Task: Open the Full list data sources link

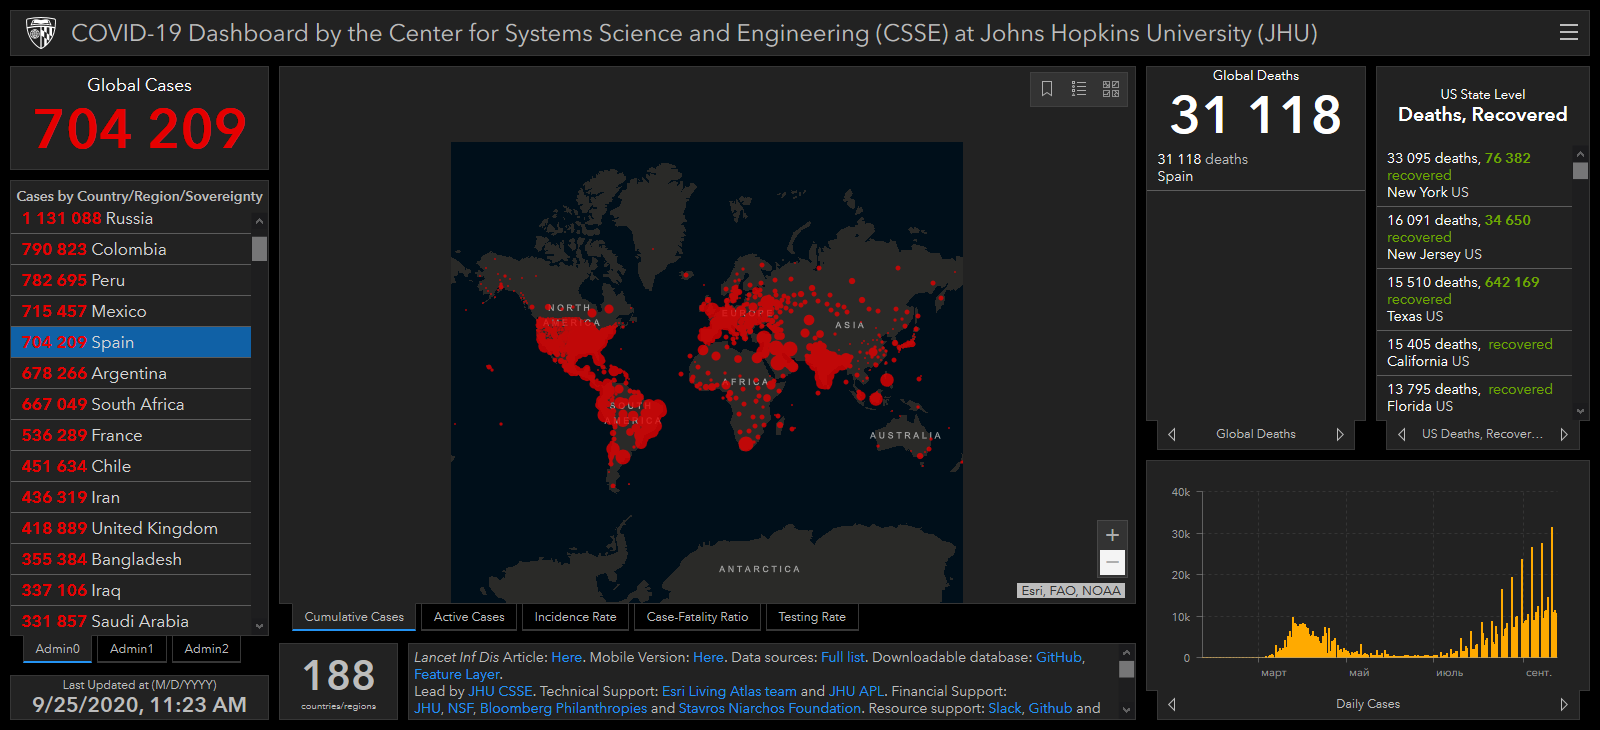Action: coord(842,657)
